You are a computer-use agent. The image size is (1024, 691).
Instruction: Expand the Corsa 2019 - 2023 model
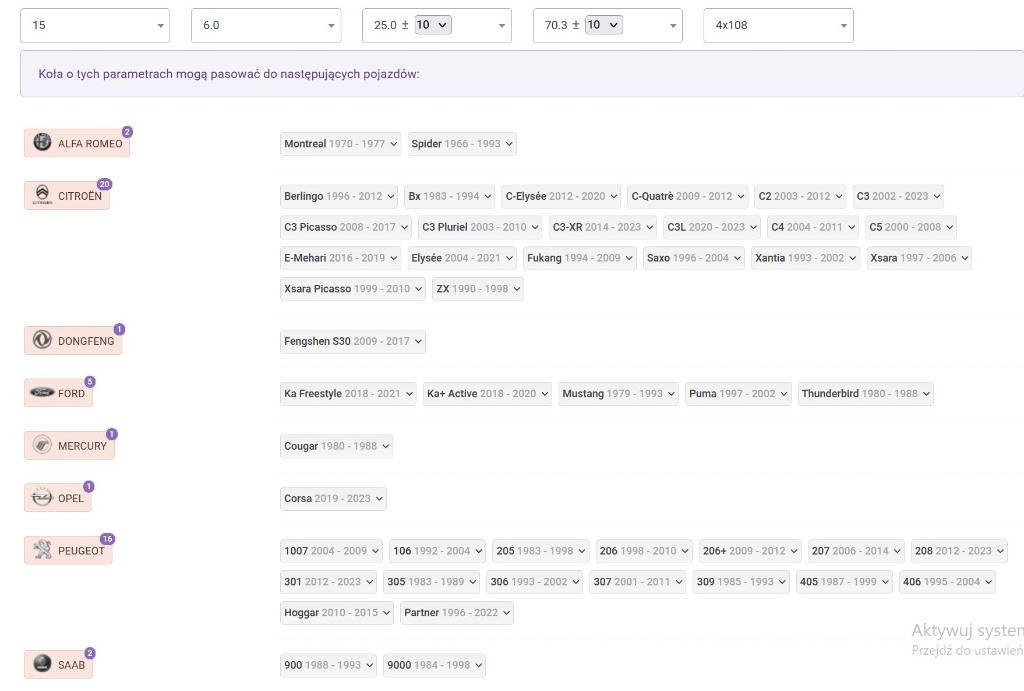[333, 498]
